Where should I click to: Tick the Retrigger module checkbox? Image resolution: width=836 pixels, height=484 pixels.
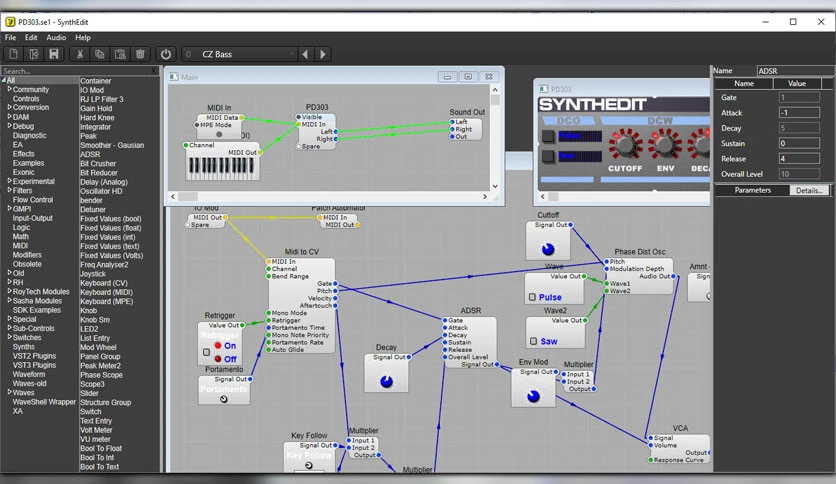pos(206,352)
